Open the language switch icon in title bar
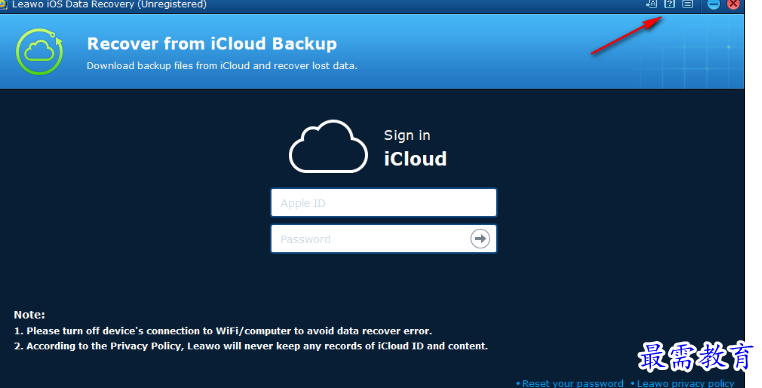This screenshot has width=762, height=388. coord(651,4)
